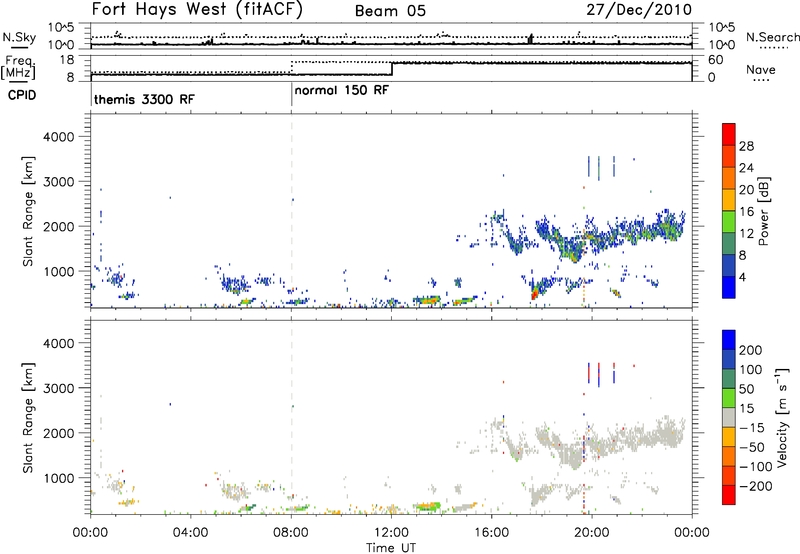Image resolution: width=800 pixels, height=554 pixels.
Task: Click the 'Time UT' axis title
Action: click(x=391, y=548)
